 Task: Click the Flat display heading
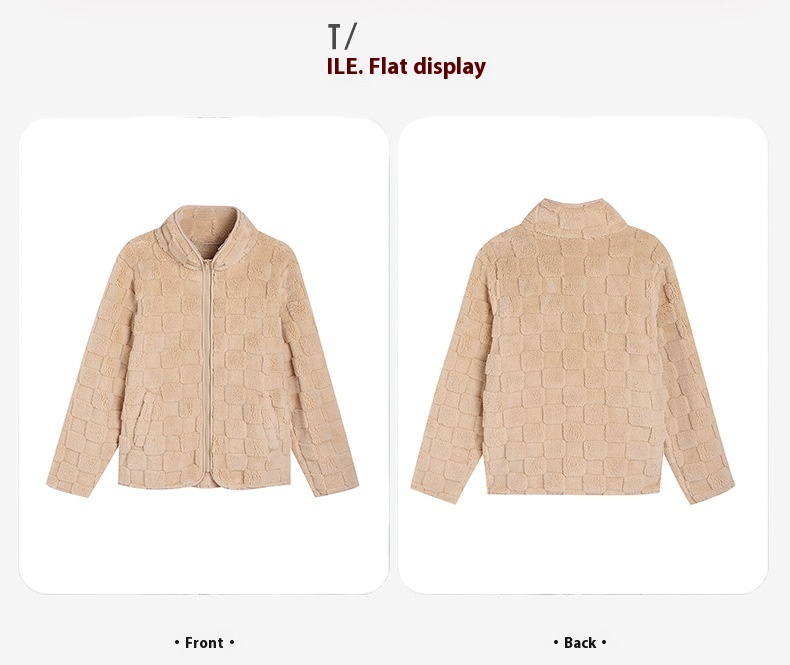(406, 66)
